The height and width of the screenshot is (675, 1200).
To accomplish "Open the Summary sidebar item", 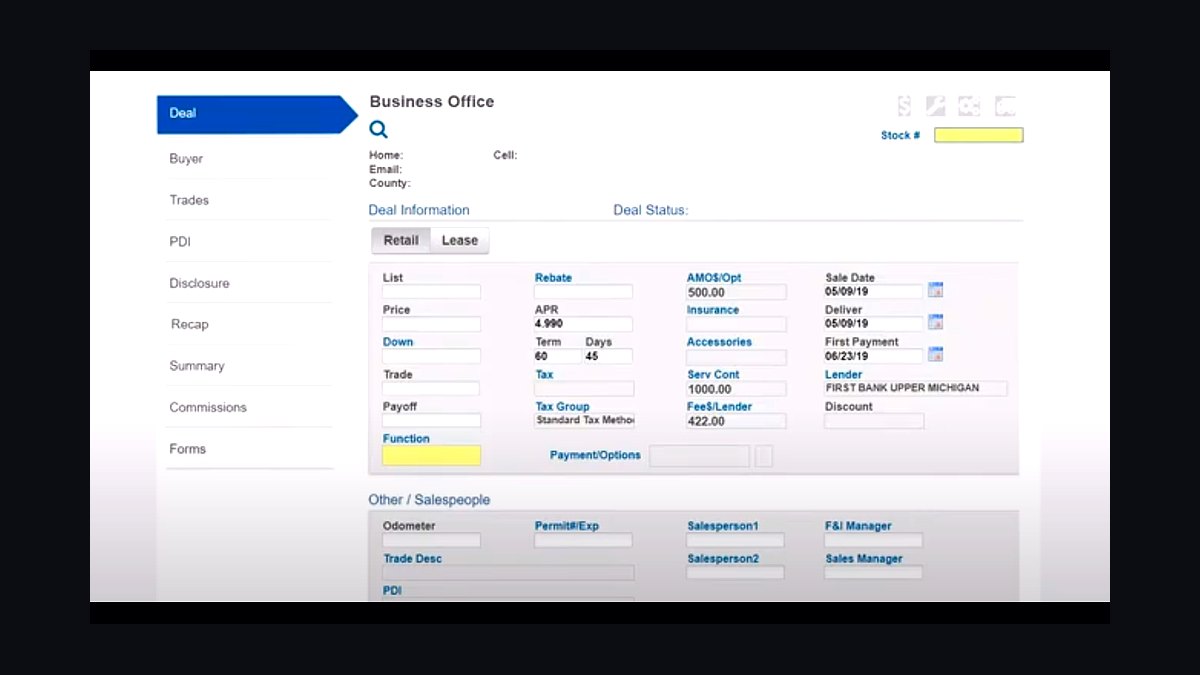I will [197, 366].
